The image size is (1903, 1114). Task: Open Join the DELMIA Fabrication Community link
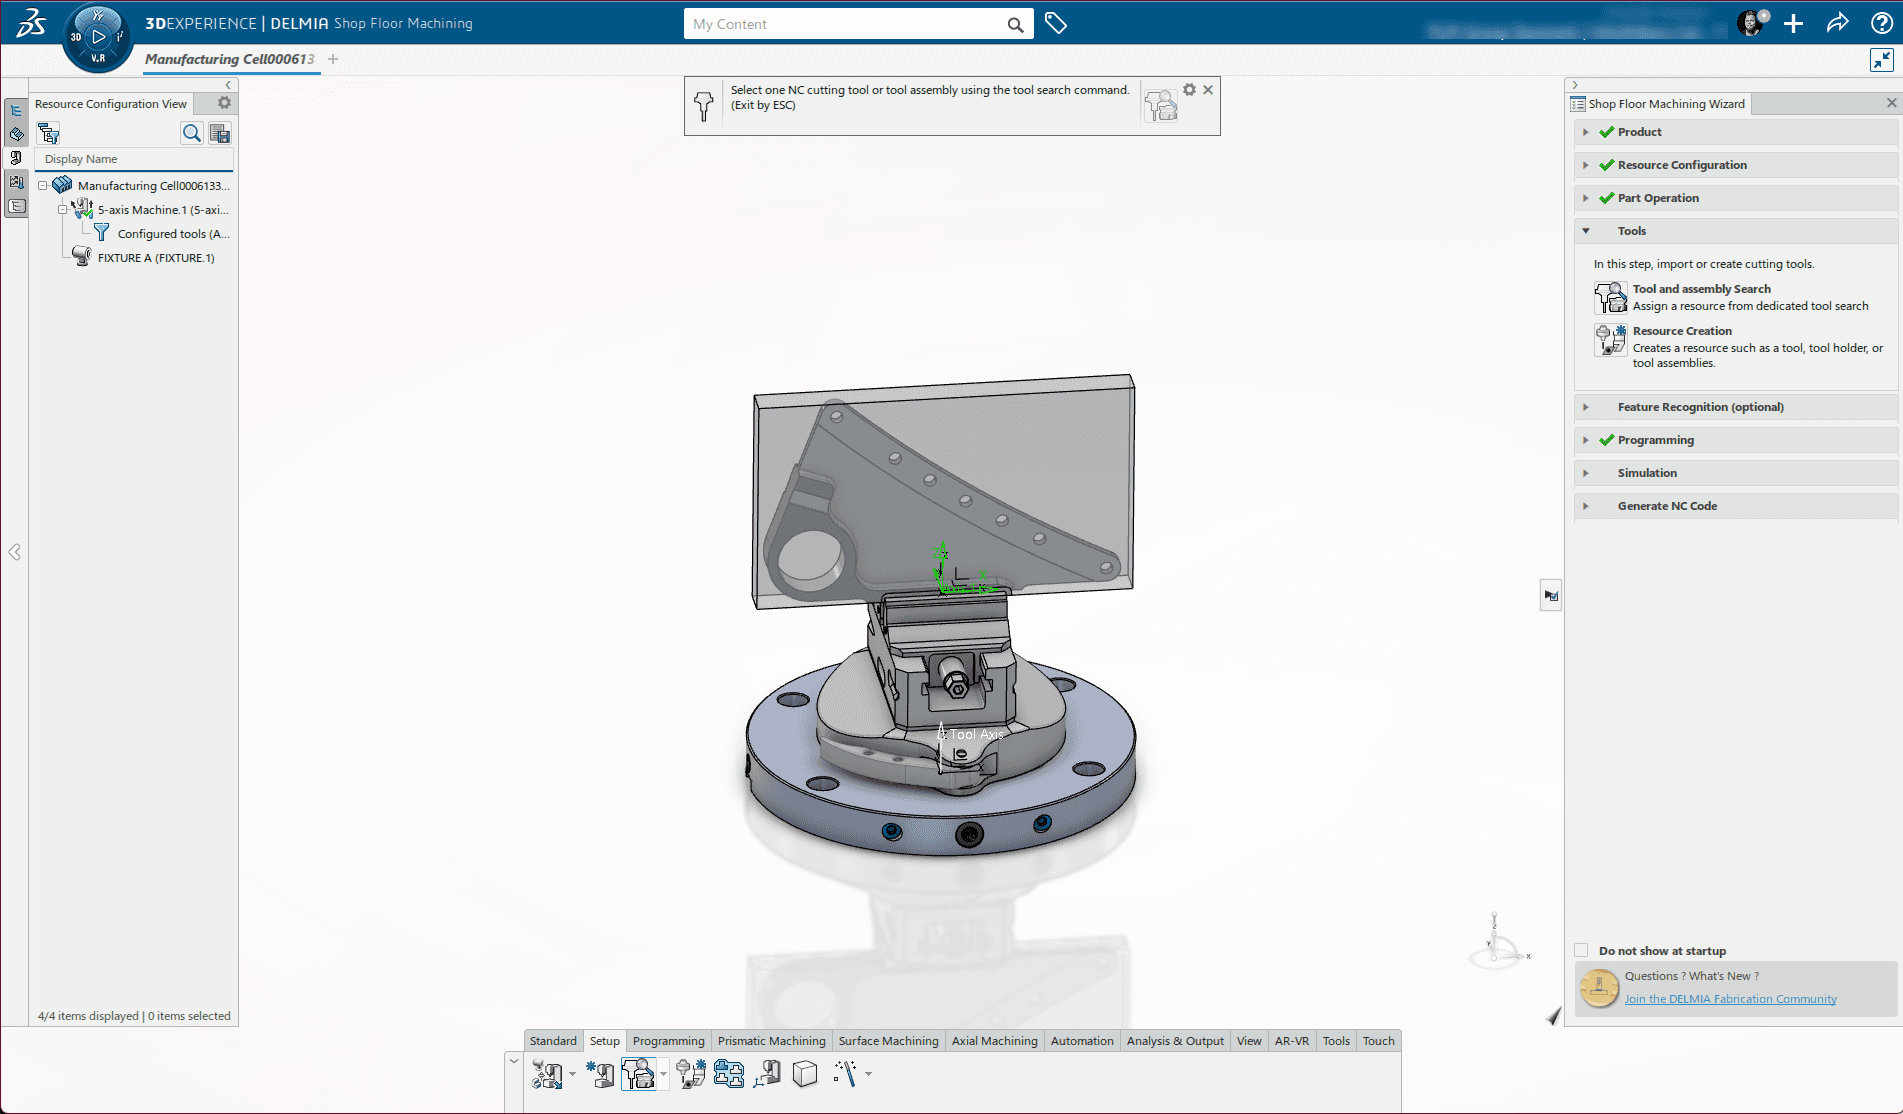(1730, 999)
